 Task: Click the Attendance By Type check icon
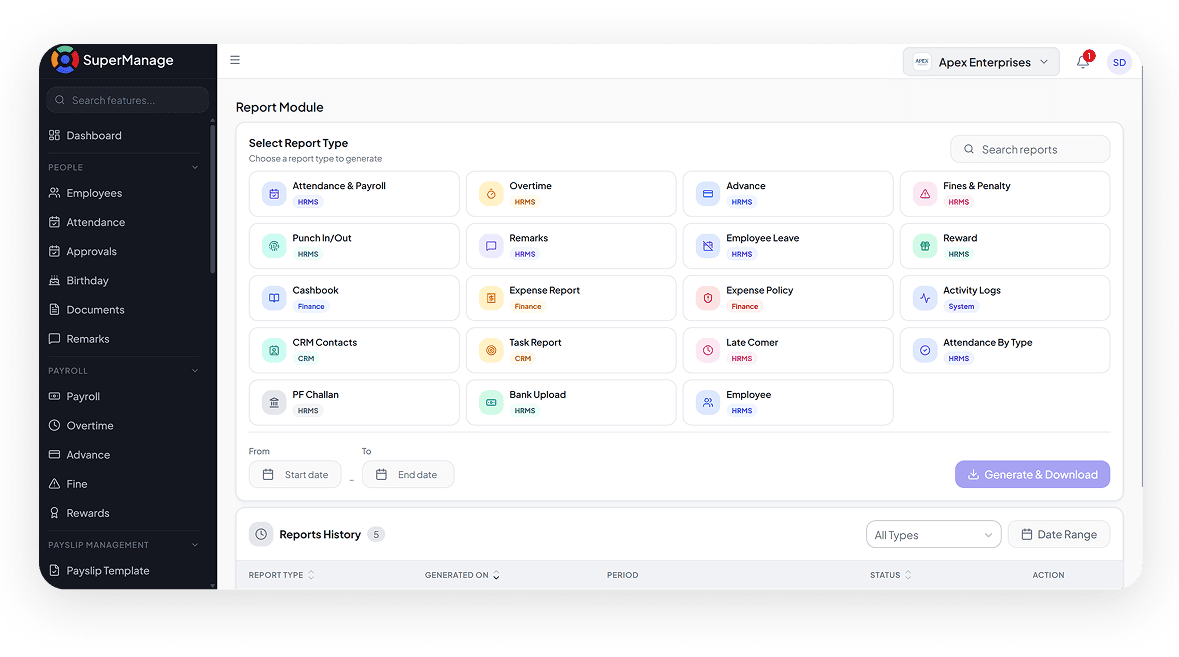[925, 350]
